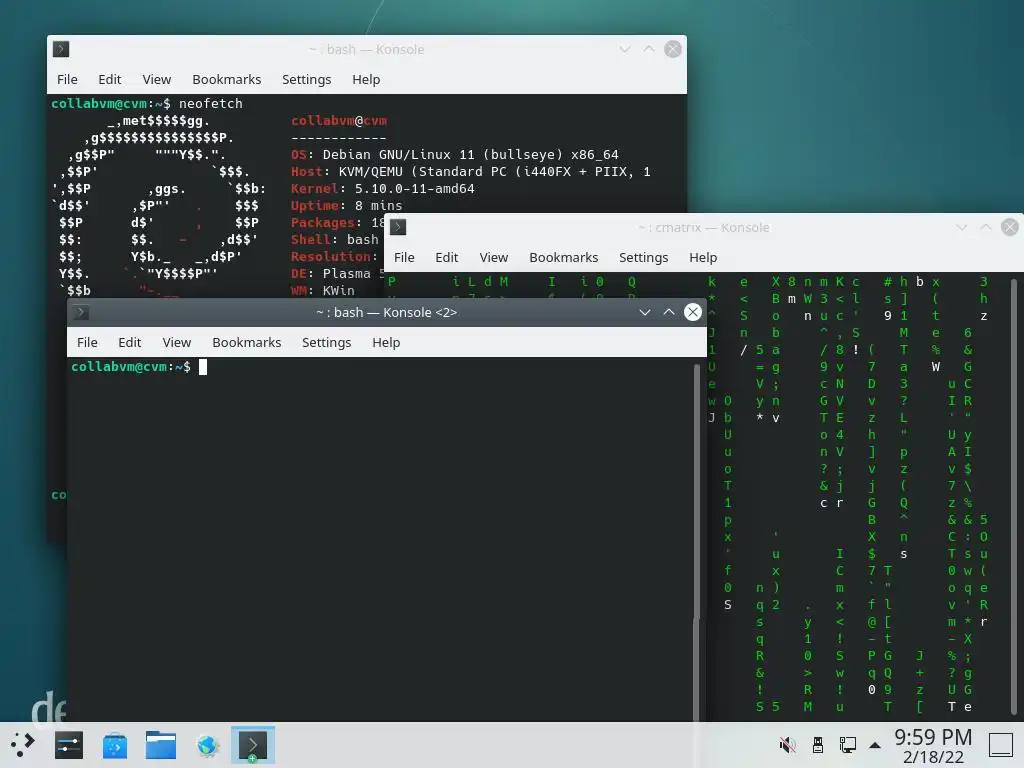Viewport: 1024px width, 768px height.
Task: Click the Konsole <2> window menu icon
Action: coord(81,312)
